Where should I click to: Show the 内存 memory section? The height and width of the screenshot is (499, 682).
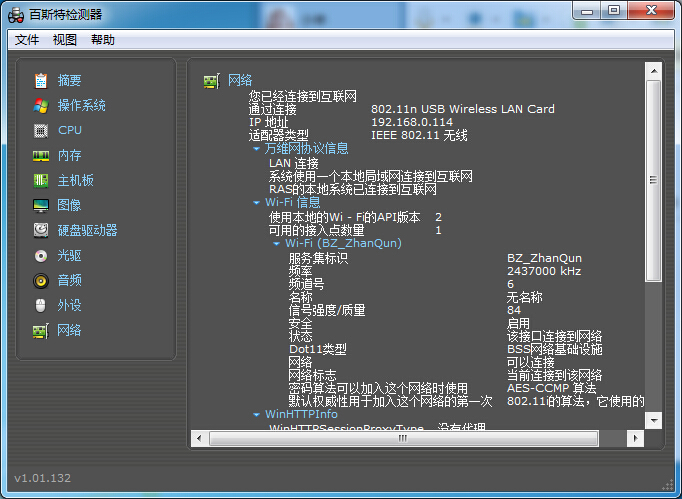70,155
